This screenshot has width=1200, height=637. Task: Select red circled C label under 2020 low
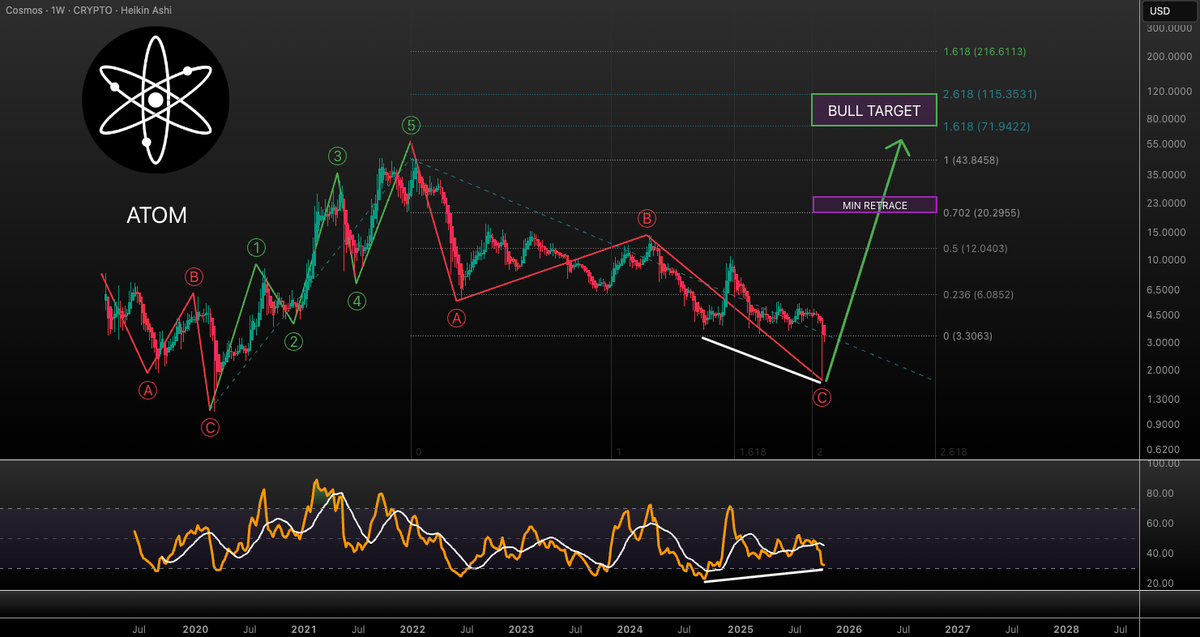pyautogui.click(x=210, y=428)
